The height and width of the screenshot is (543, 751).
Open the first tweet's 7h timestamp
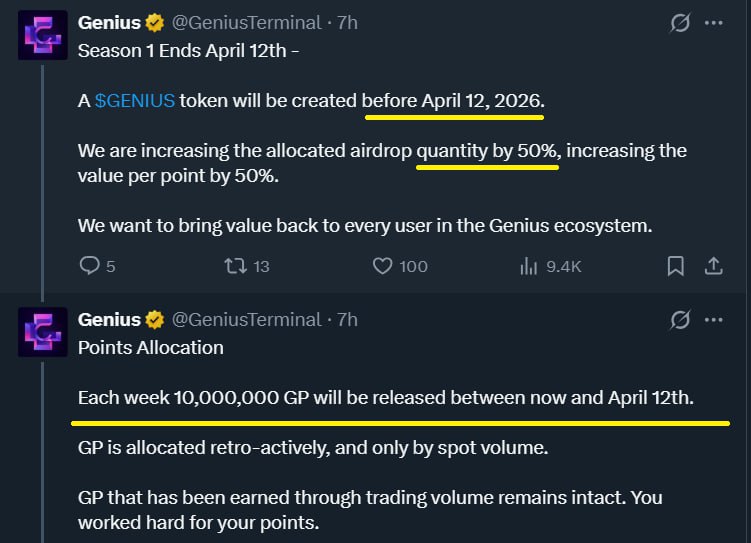point(347,22)
